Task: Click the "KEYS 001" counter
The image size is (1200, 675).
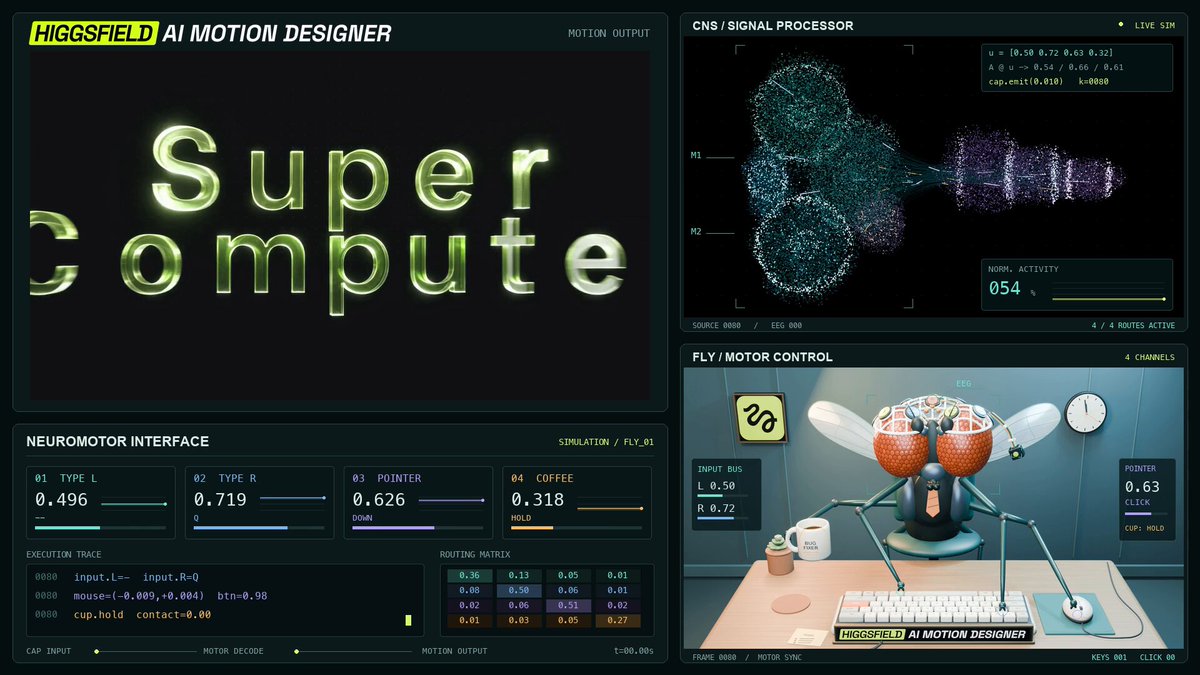Action: pyautogui.click(x=1110, y=657)
